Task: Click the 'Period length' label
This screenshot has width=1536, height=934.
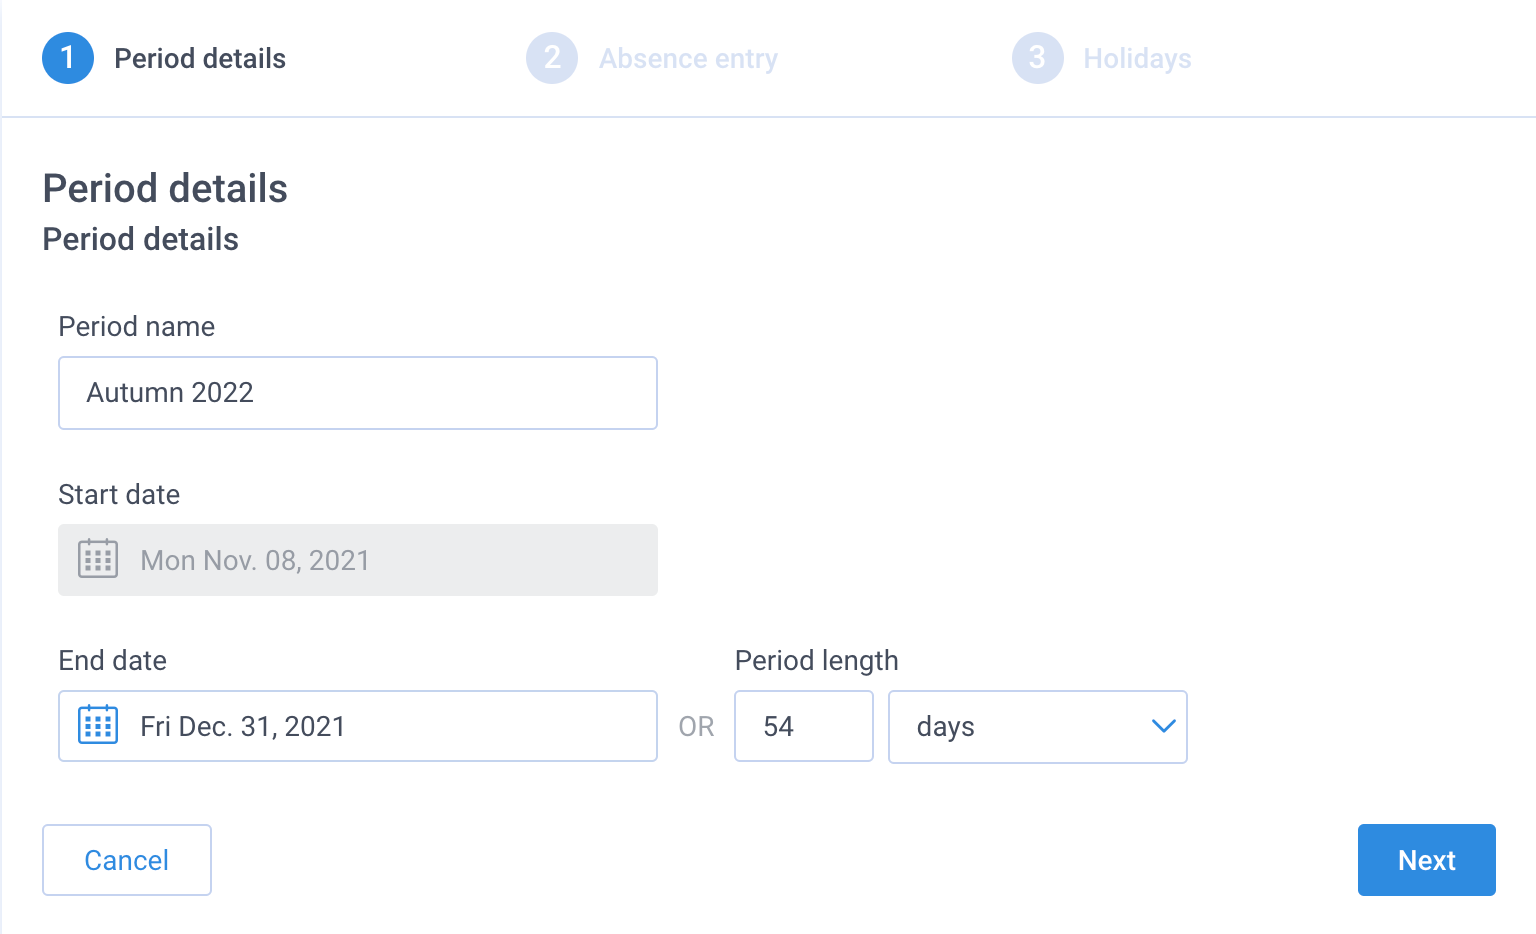Action: [x=817, y=661]
